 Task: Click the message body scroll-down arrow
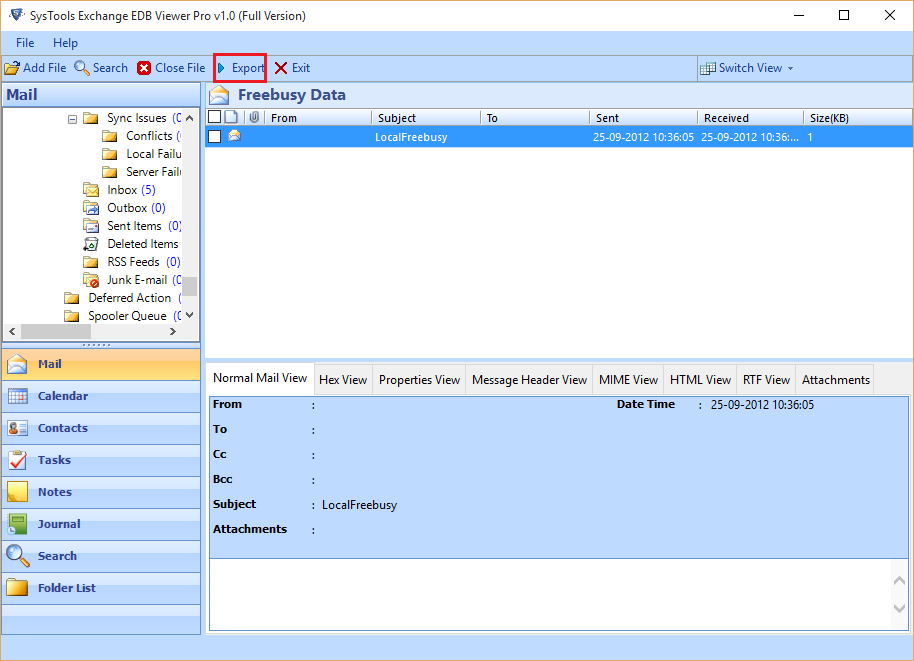[x=899, y=609]
